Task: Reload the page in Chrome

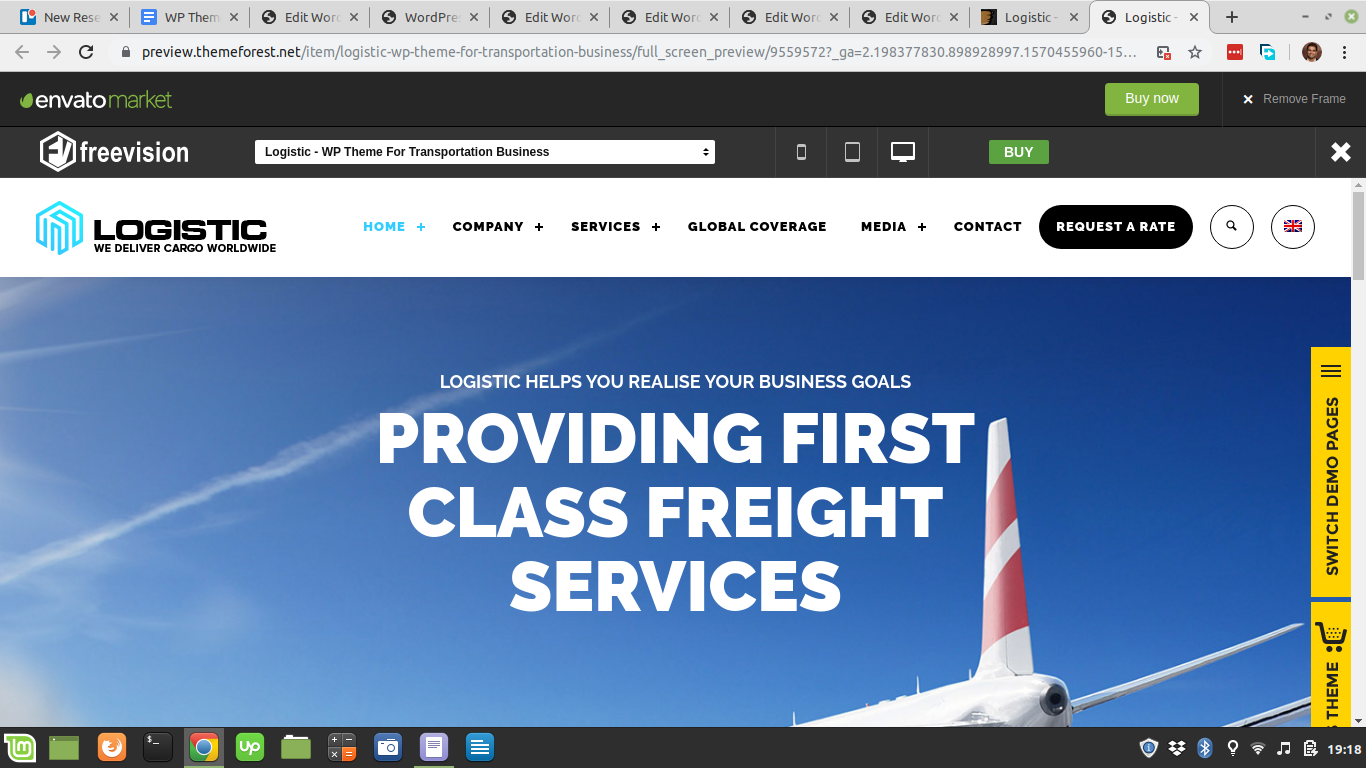Action: [86, 52]
